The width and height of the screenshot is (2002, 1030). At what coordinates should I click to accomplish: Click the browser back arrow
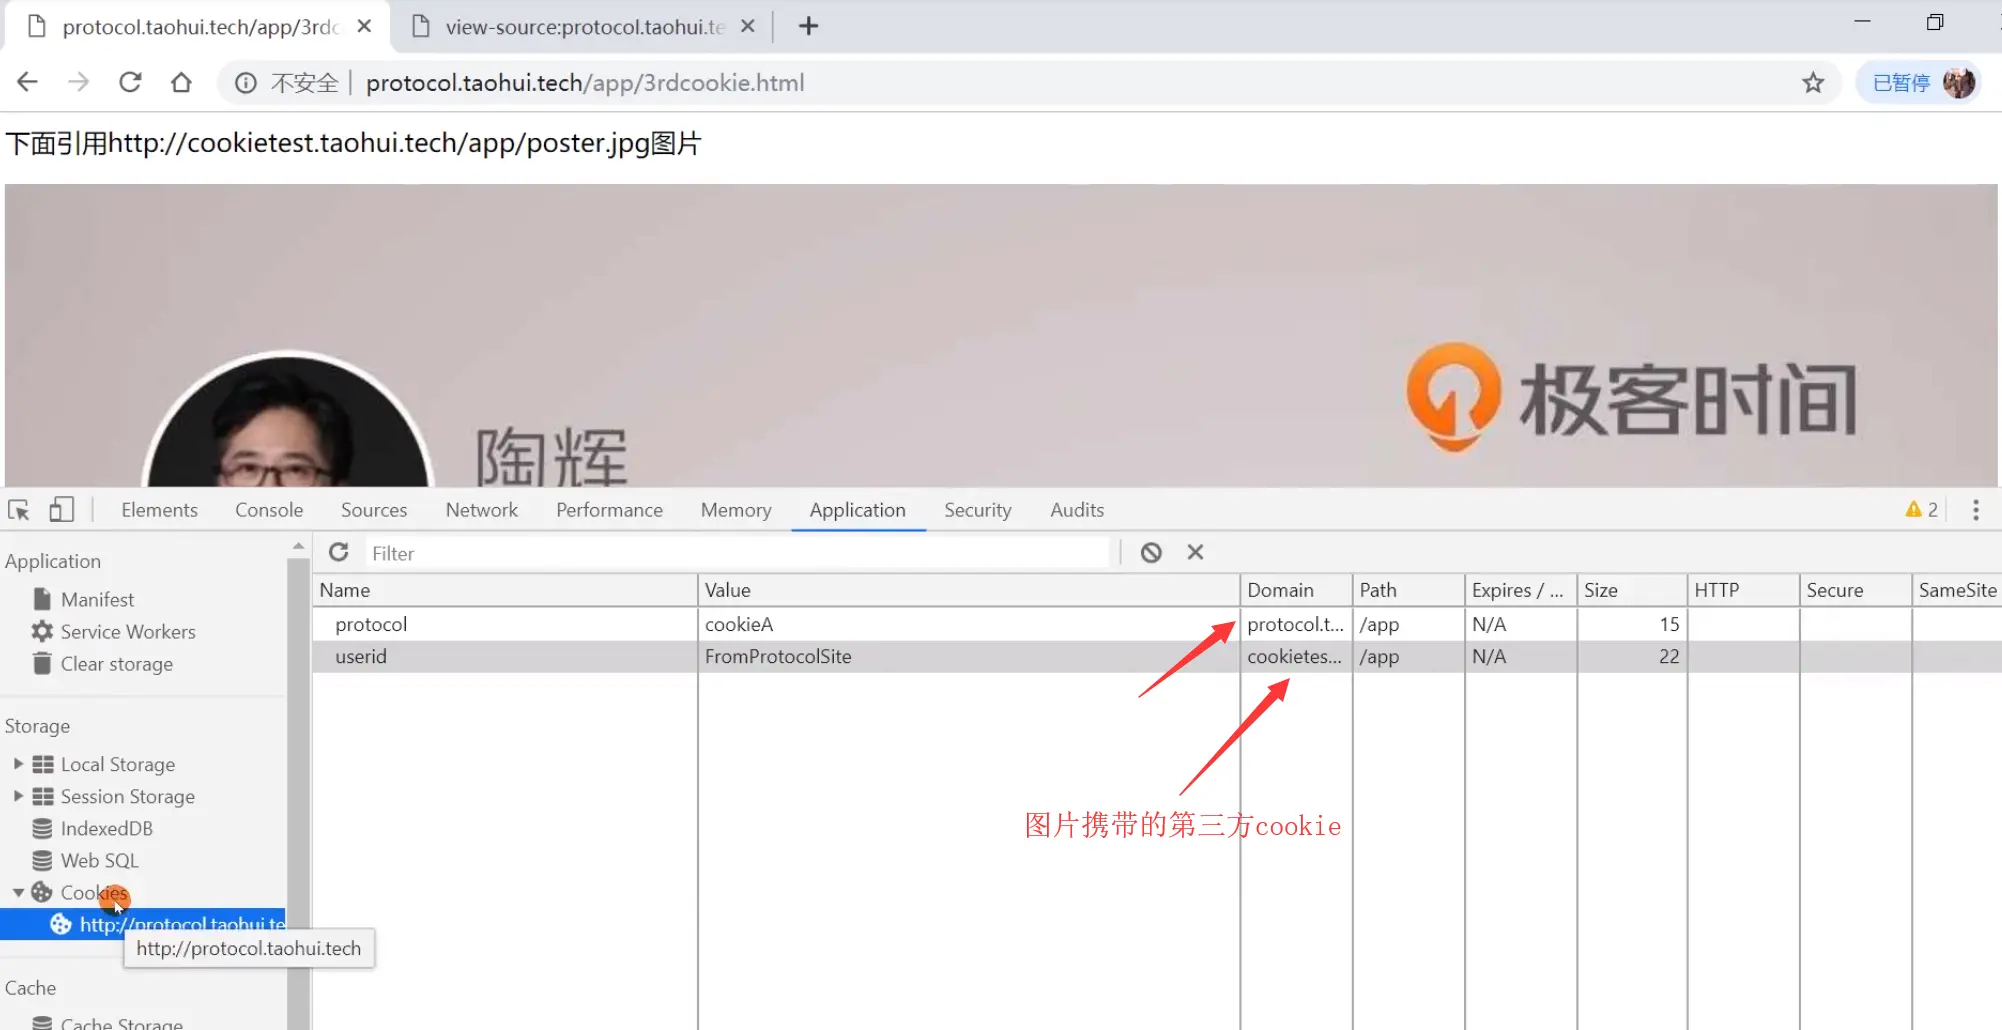[27, 82]
